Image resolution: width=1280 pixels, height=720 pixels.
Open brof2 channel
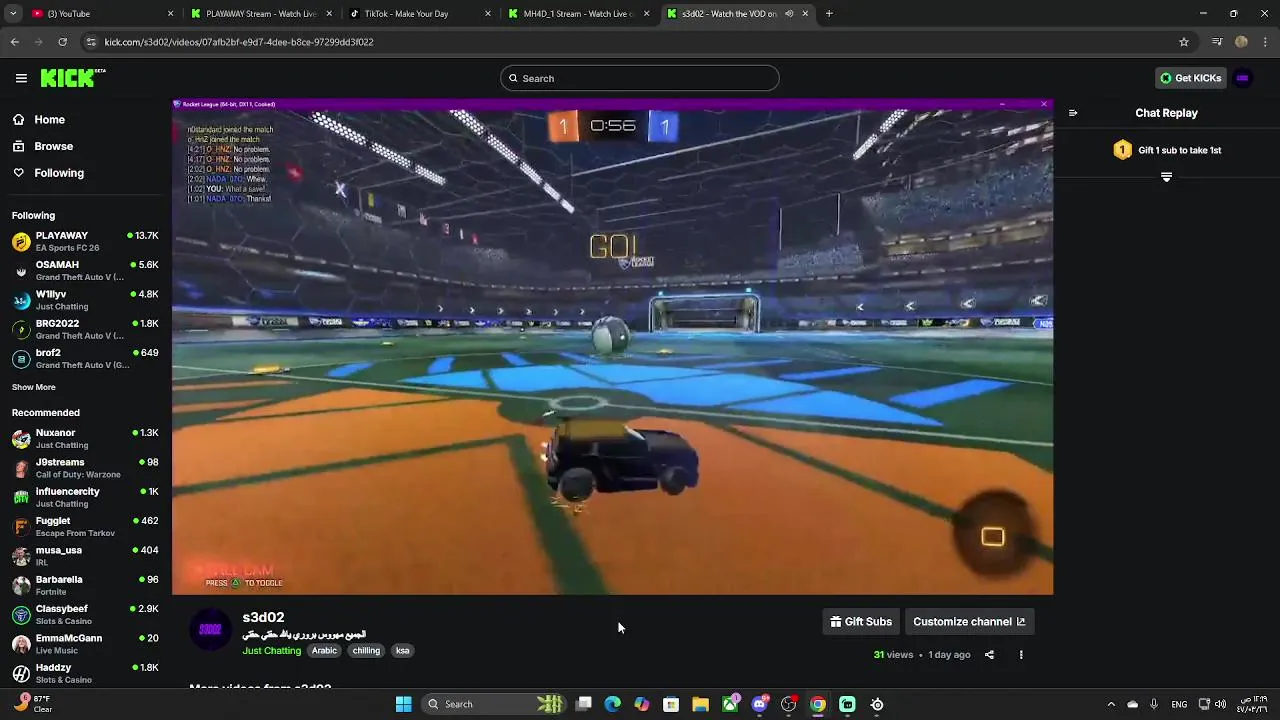(85, 358)
